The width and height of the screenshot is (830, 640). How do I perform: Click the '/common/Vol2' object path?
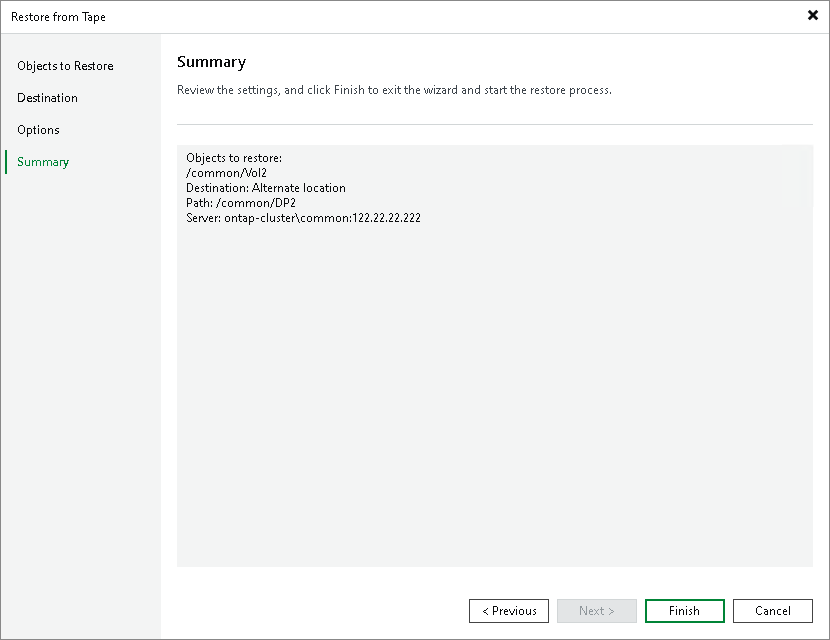[227, 173]
